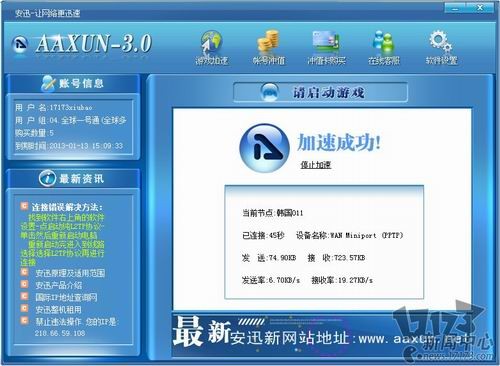Open the 国际IP地址查询网 link

66,297
